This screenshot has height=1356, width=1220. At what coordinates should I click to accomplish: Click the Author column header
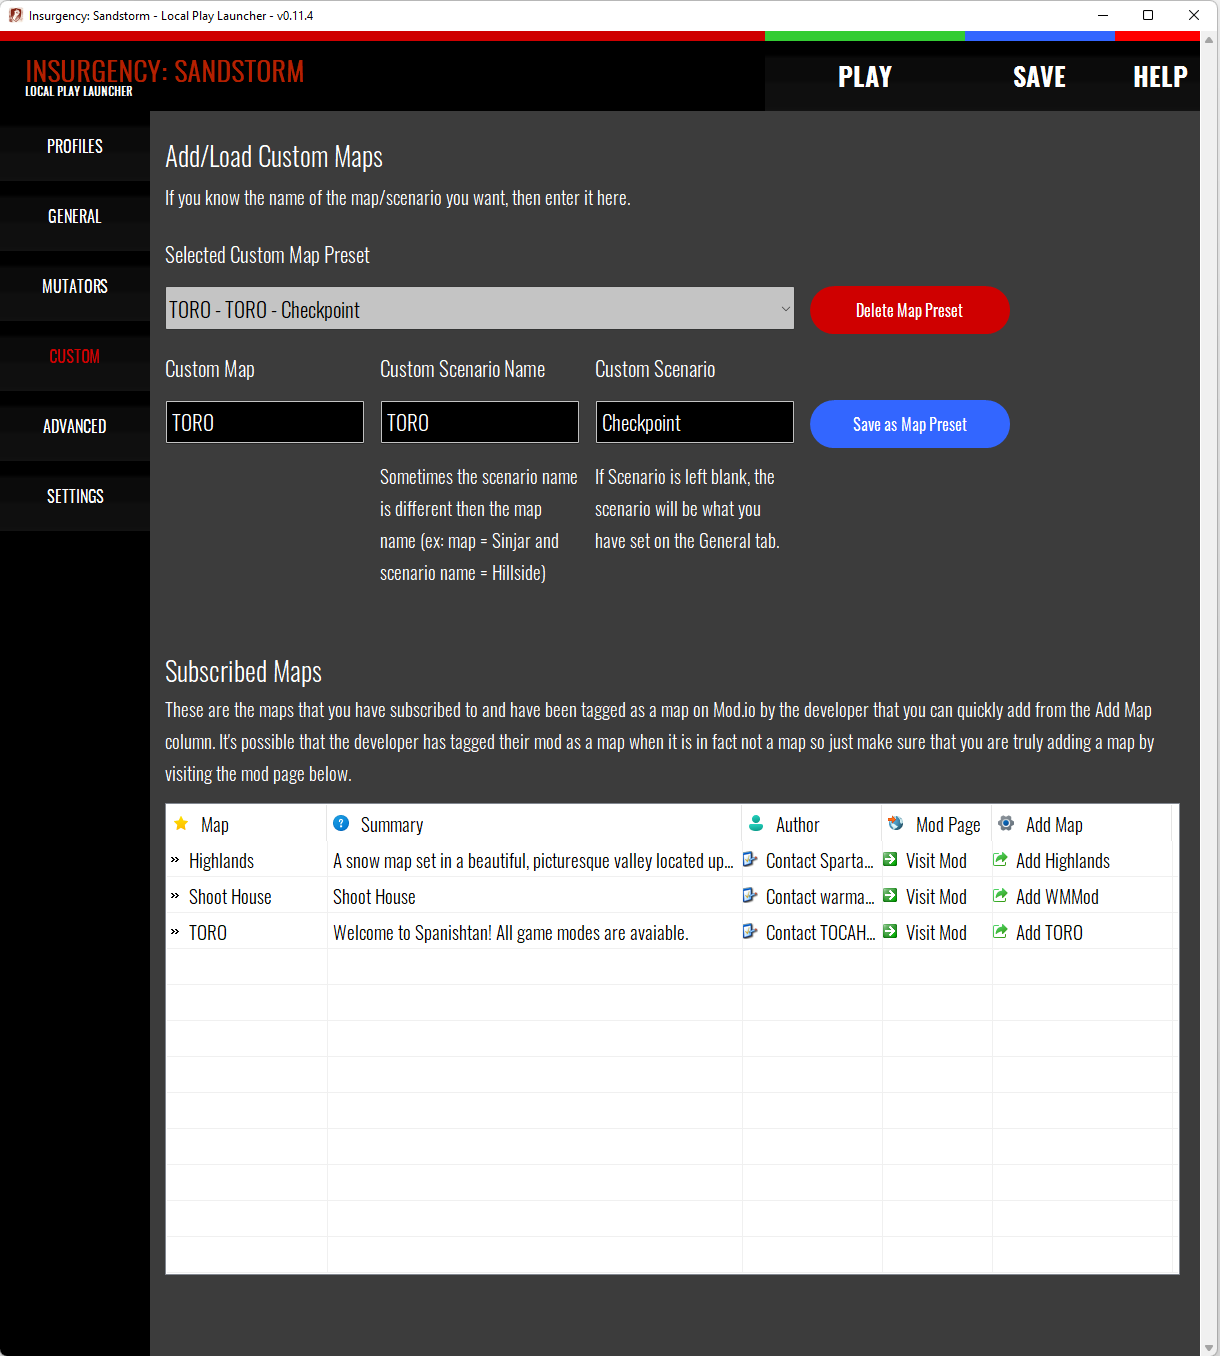click(x=812, y=824)
